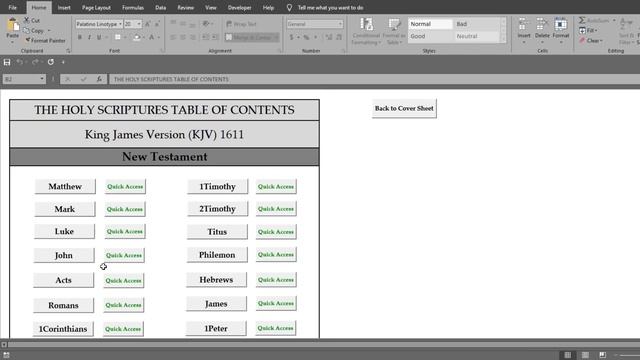
Task: Click Quick Access beside Titus
Action: (x=276, y=231)
